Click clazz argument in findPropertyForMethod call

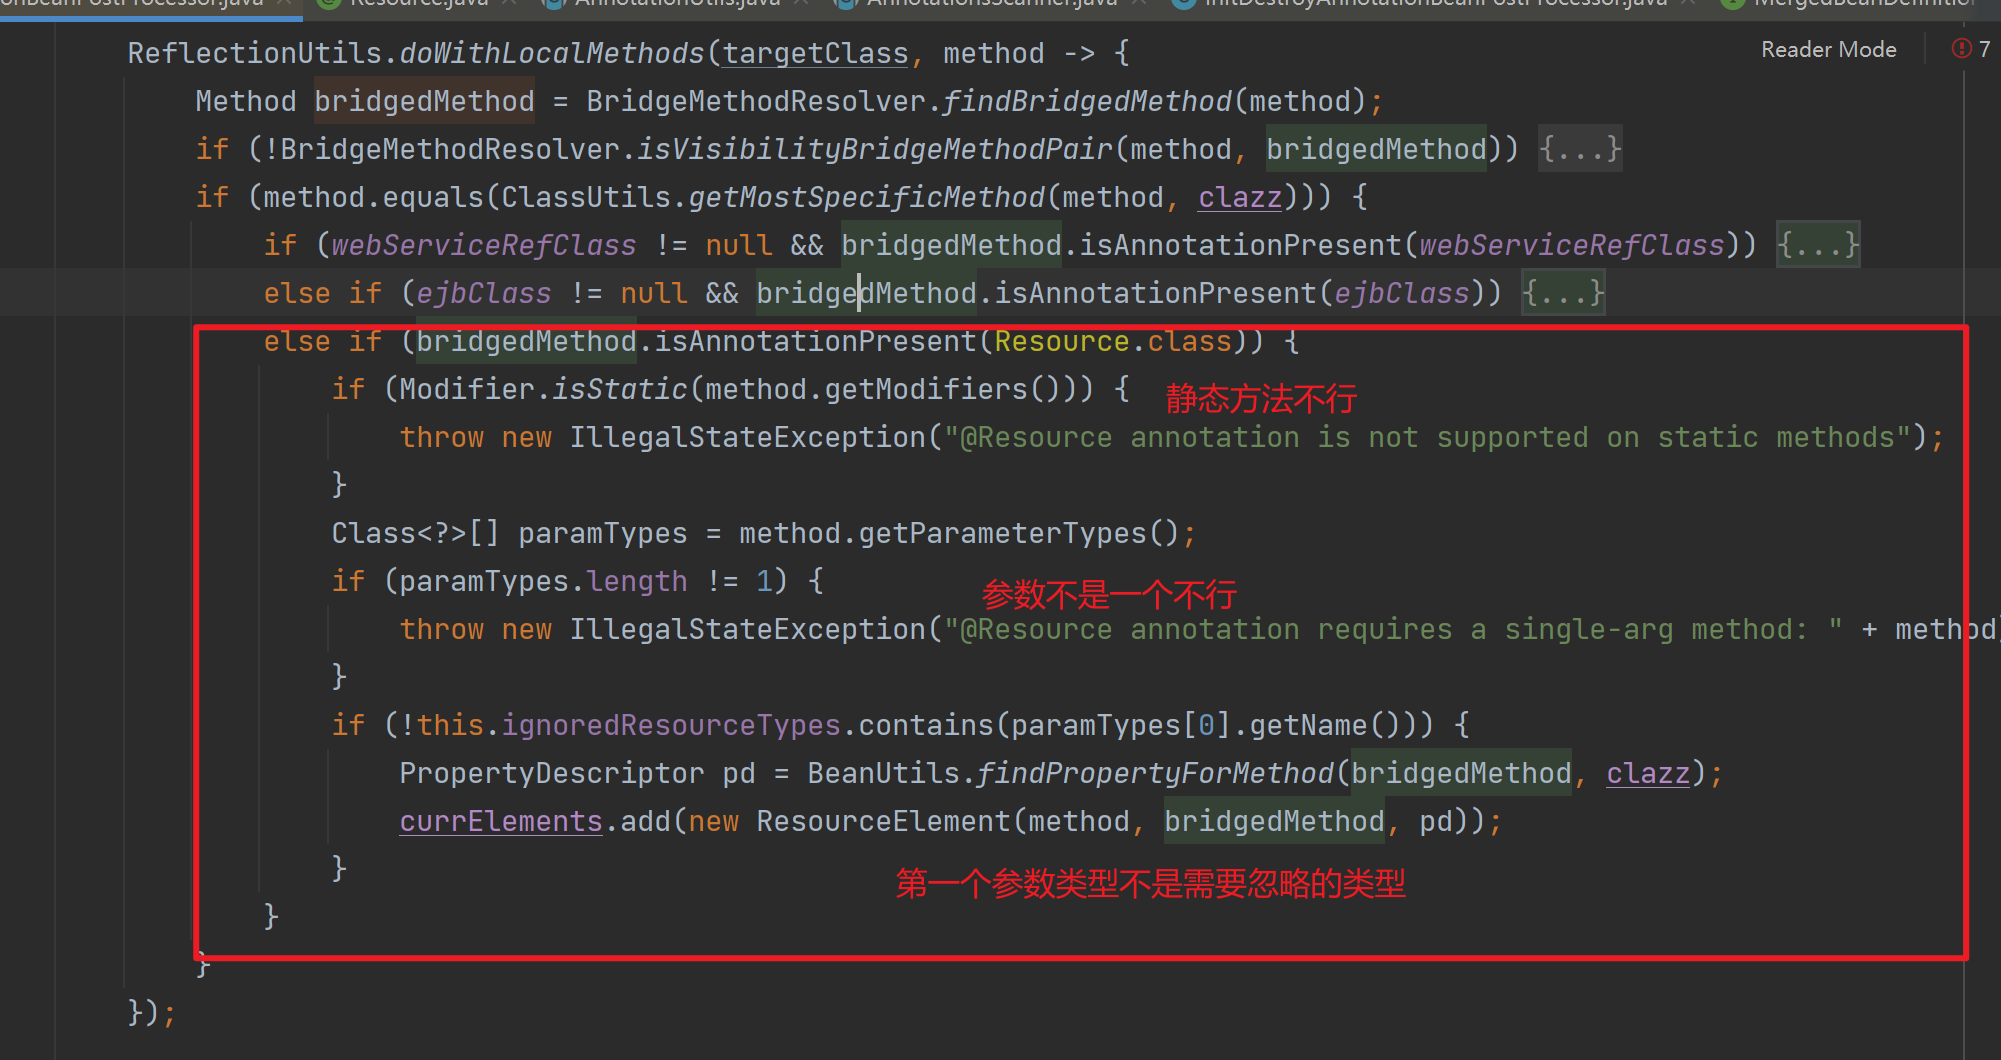[1648, 773]
